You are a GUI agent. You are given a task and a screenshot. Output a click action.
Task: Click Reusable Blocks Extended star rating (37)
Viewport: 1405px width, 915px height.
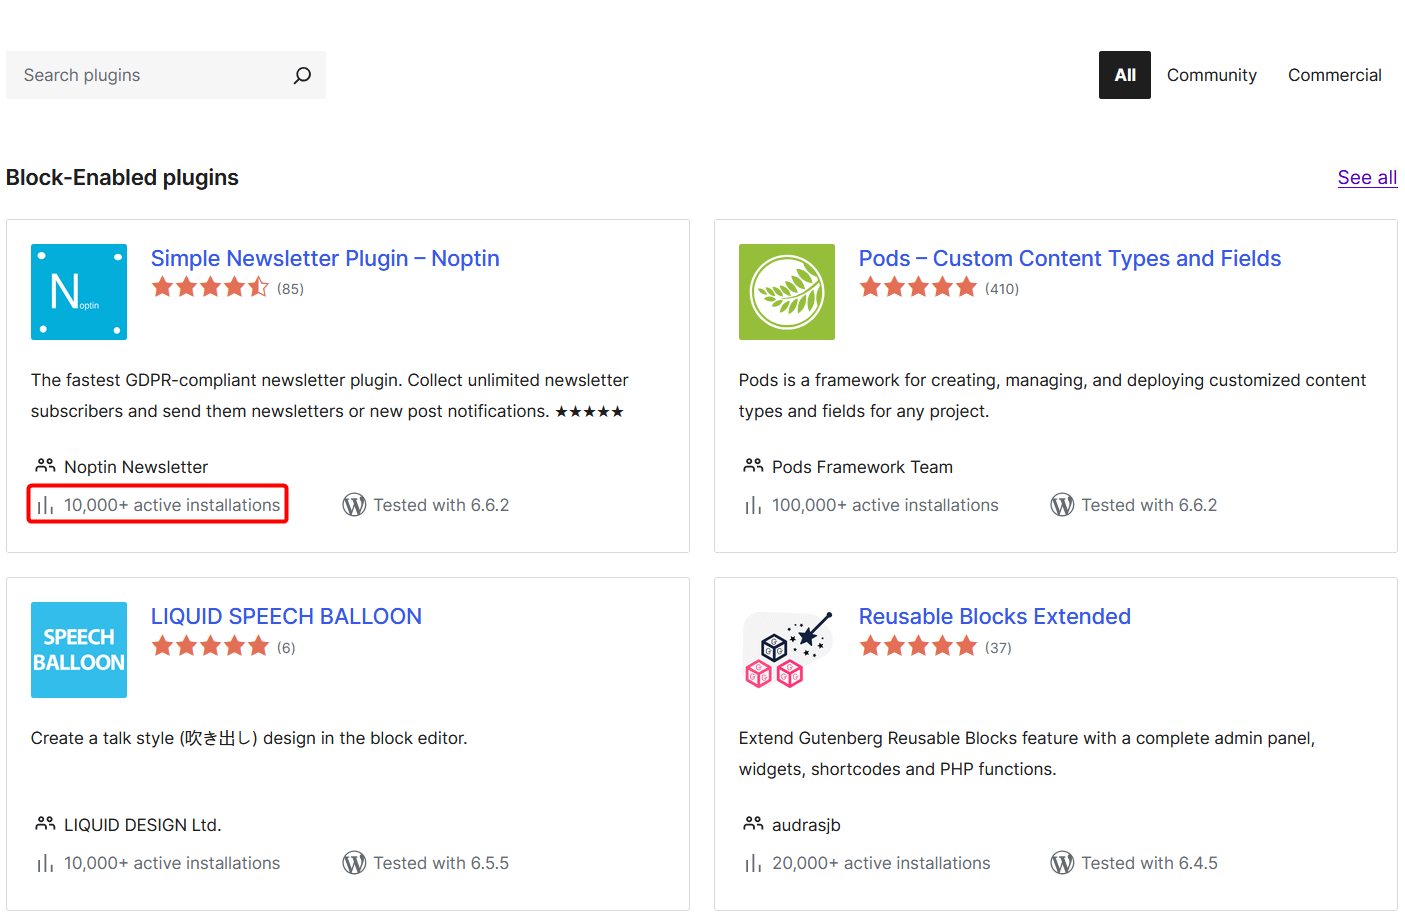tap(918, 646)
